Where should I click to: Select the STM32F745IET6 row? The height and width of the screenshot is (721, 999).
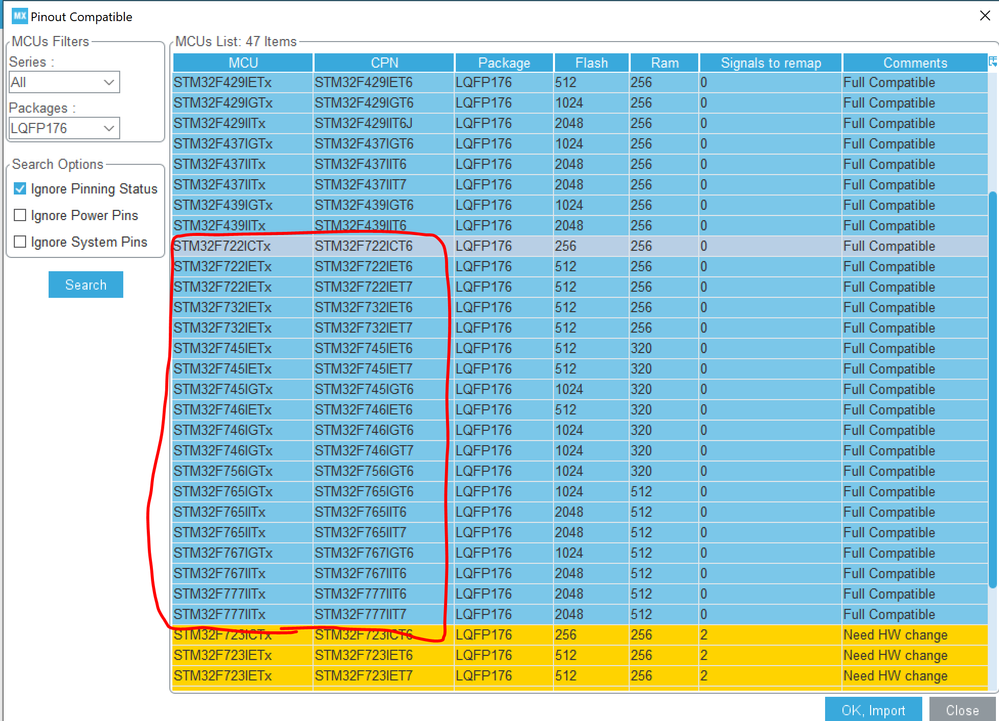(384, 348)
